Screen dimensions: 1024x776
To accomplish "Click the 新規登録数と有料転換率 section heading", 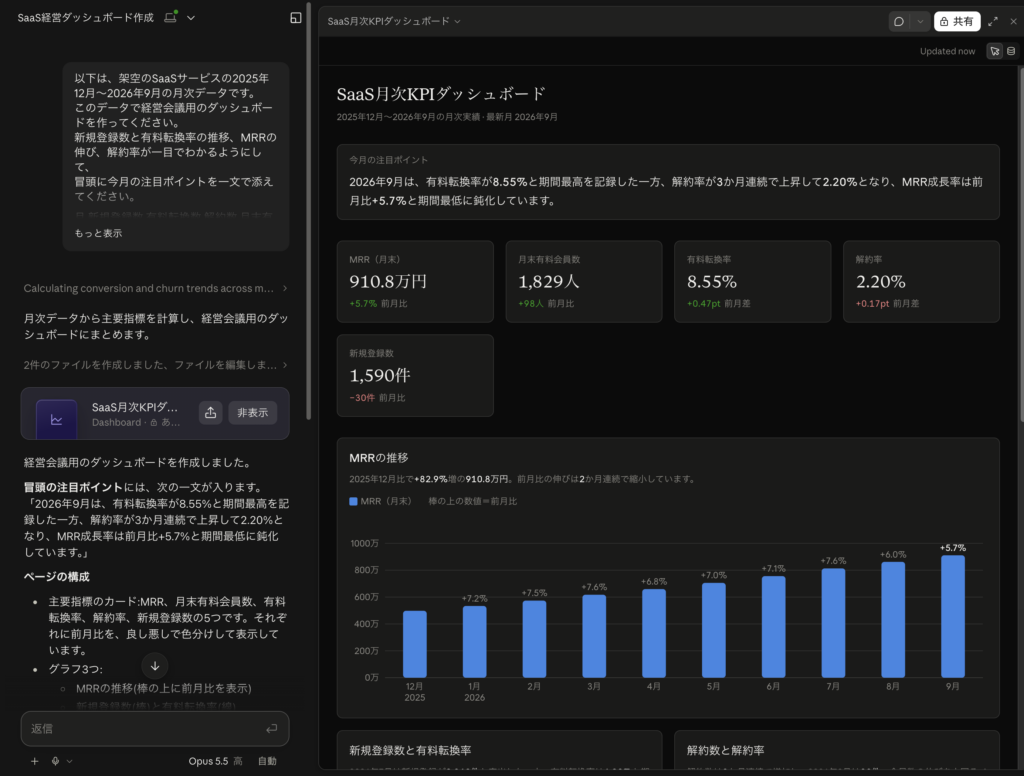I will [x=410, y=751].
